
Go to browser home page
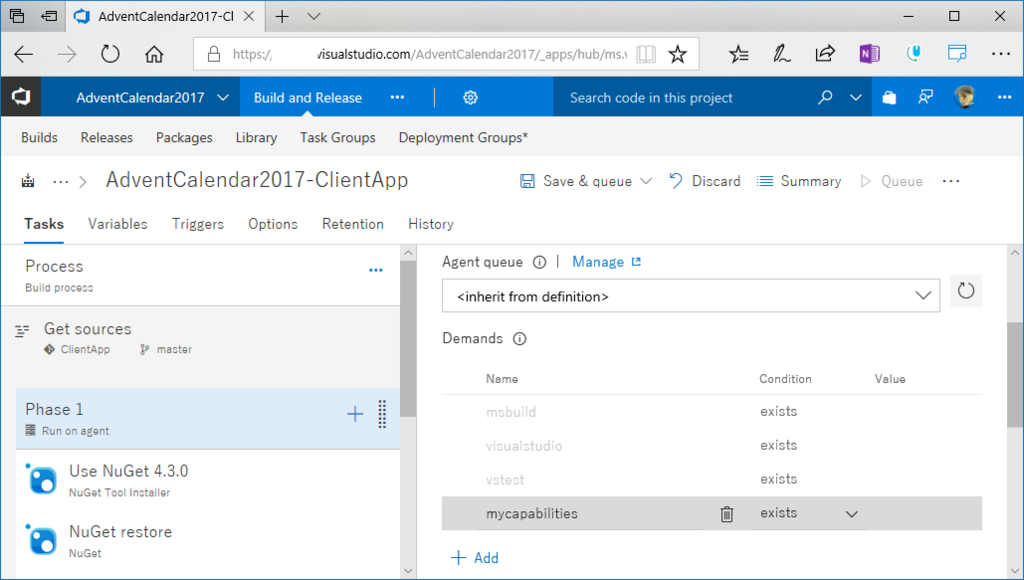tap(154, 54)
